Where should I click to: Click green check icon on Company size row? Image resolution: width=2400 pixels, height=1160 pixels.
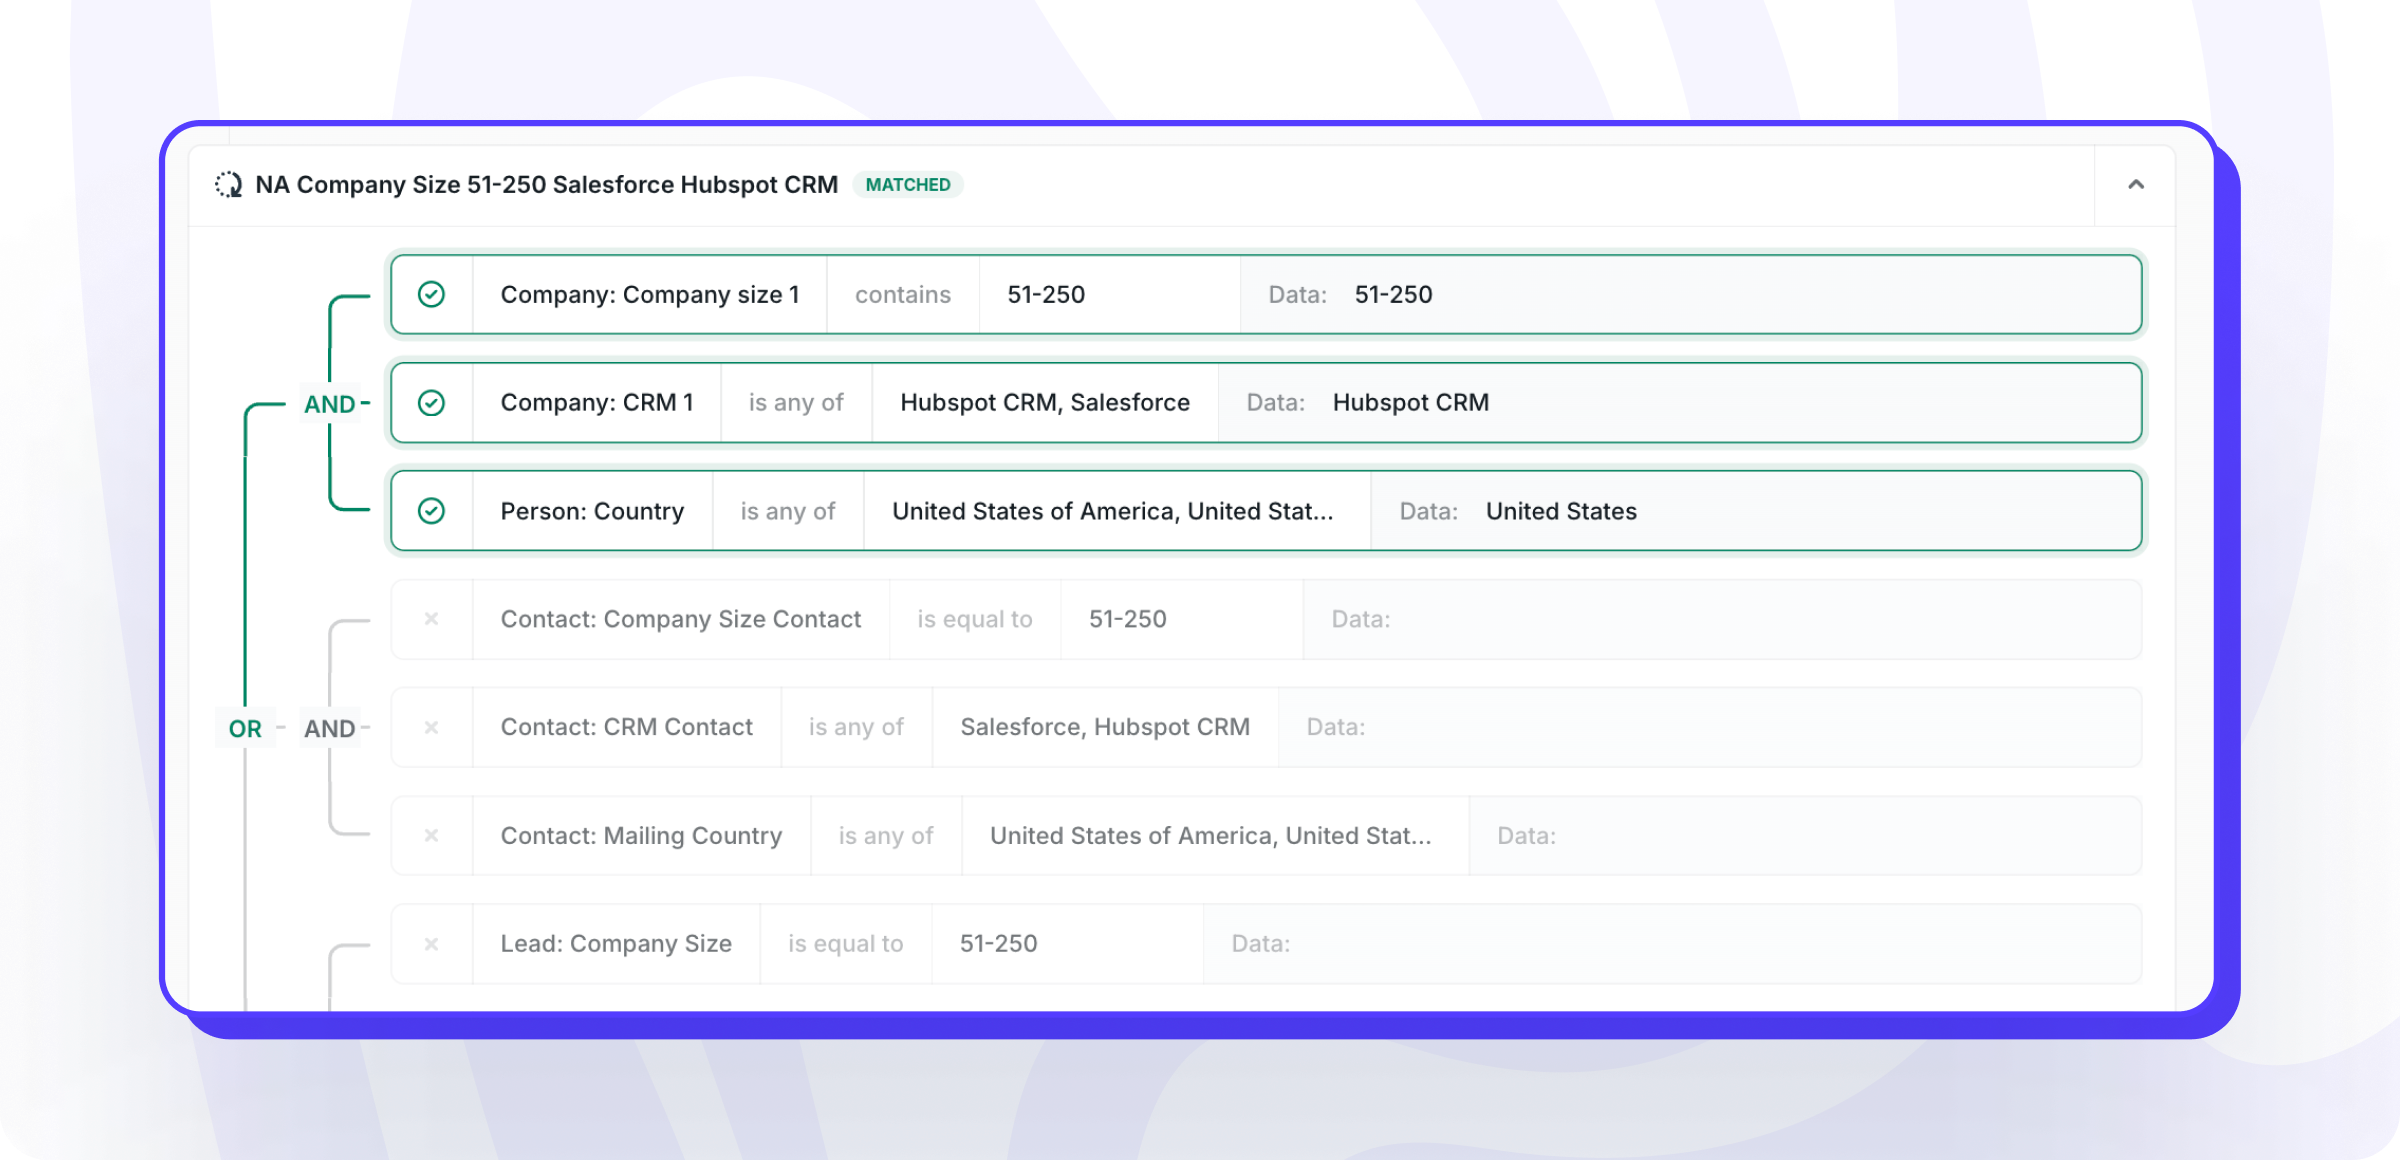click(431, 294)
